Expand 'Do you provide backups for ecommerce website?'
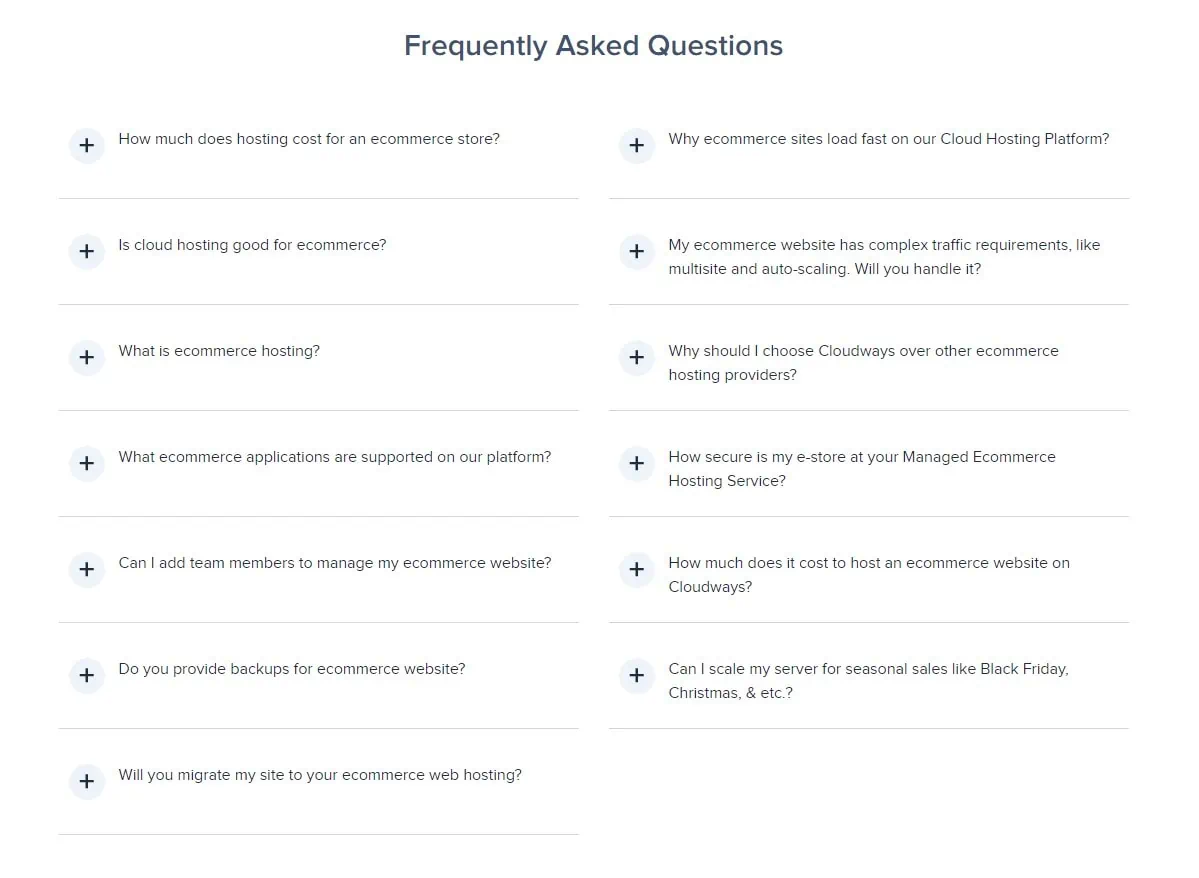Viewport: 1199px width, 878px height. (87, 675)
